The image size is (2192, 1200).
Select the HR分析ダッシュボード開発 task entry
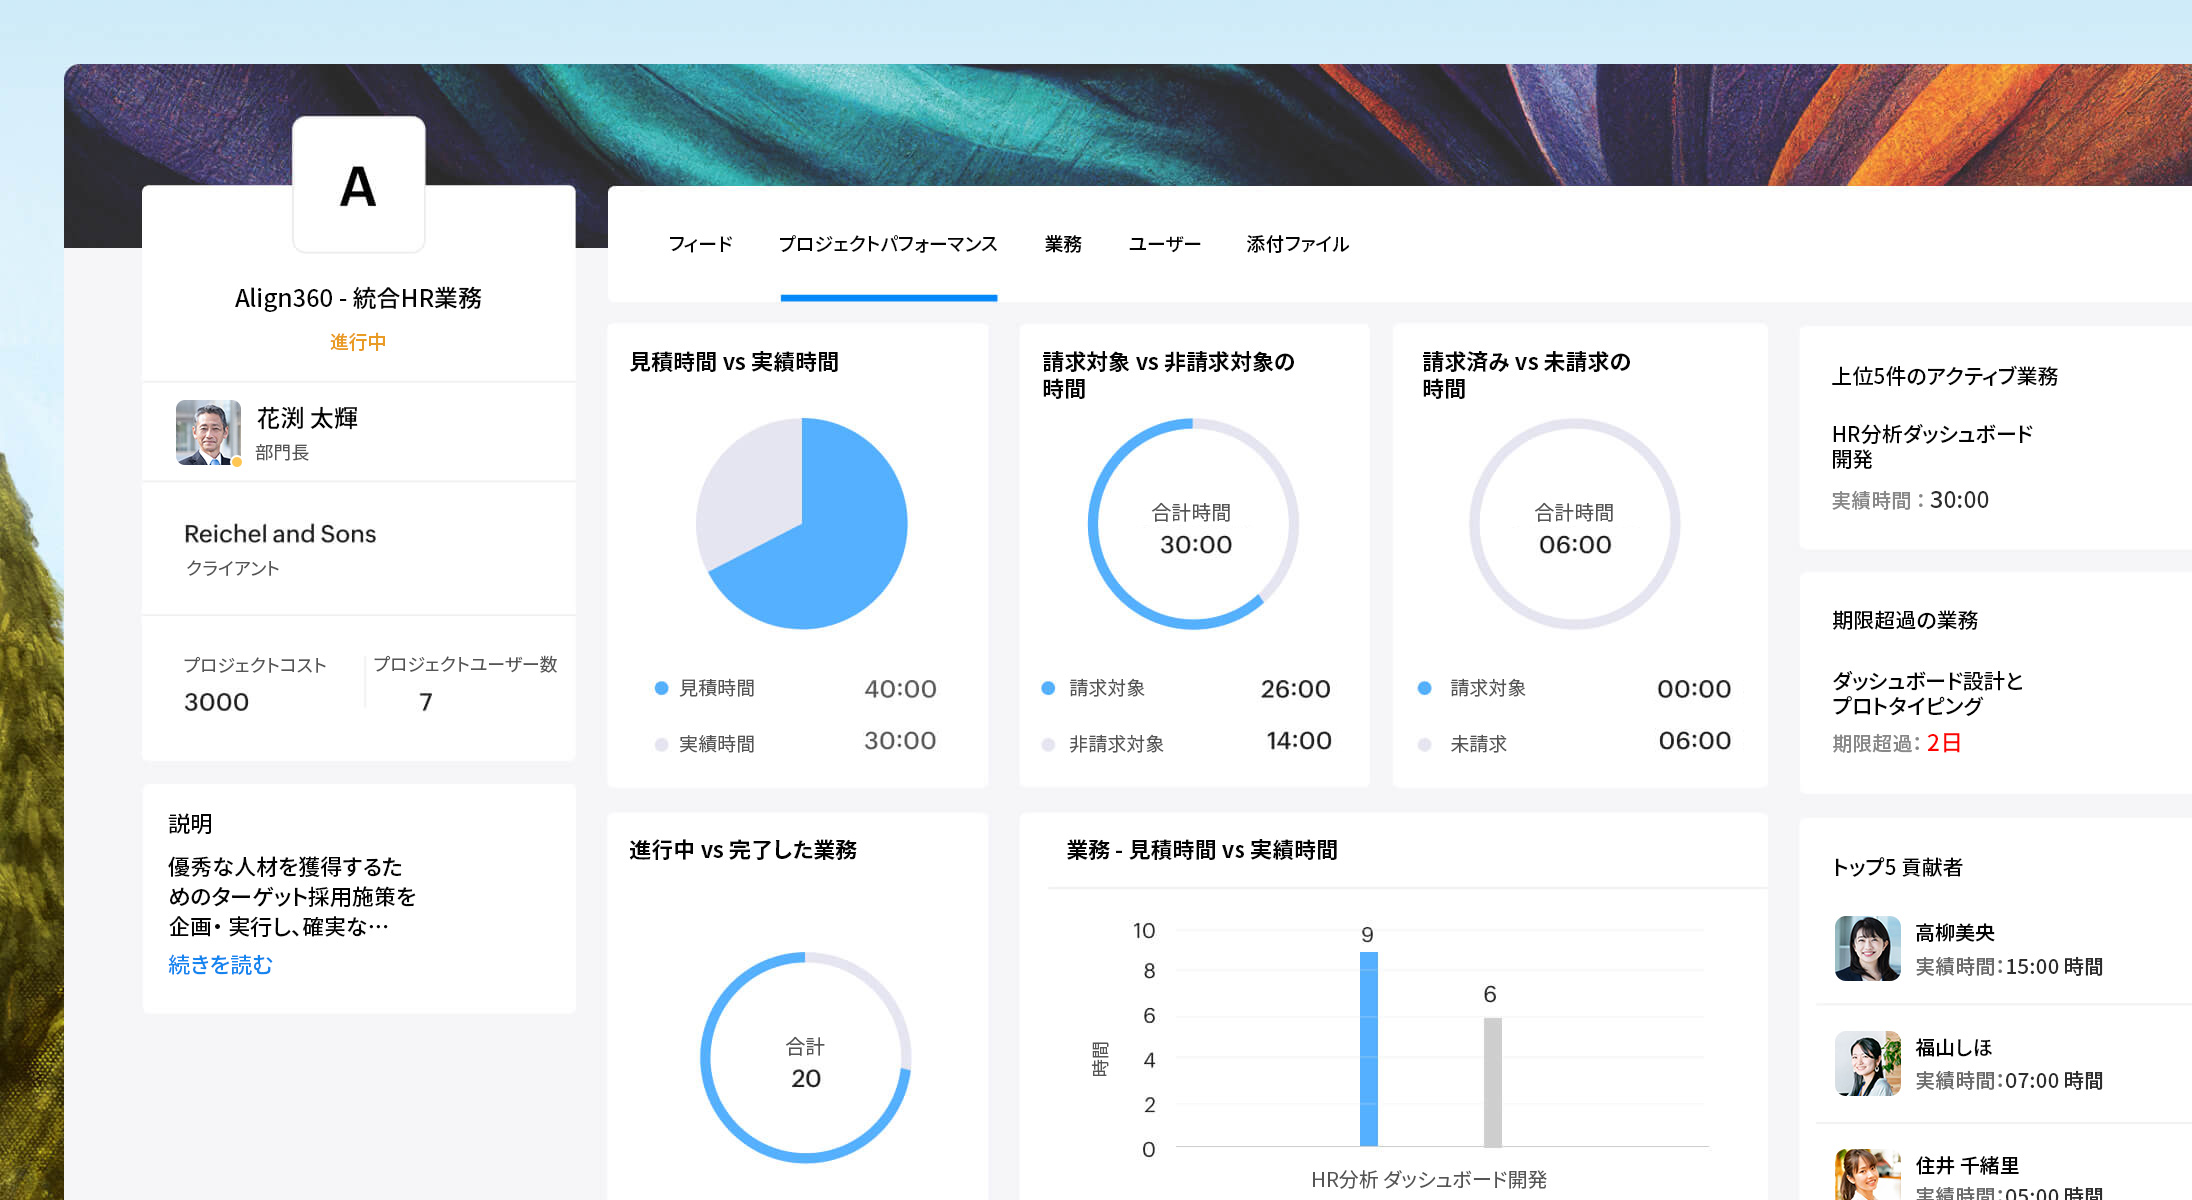[1932, 447]
